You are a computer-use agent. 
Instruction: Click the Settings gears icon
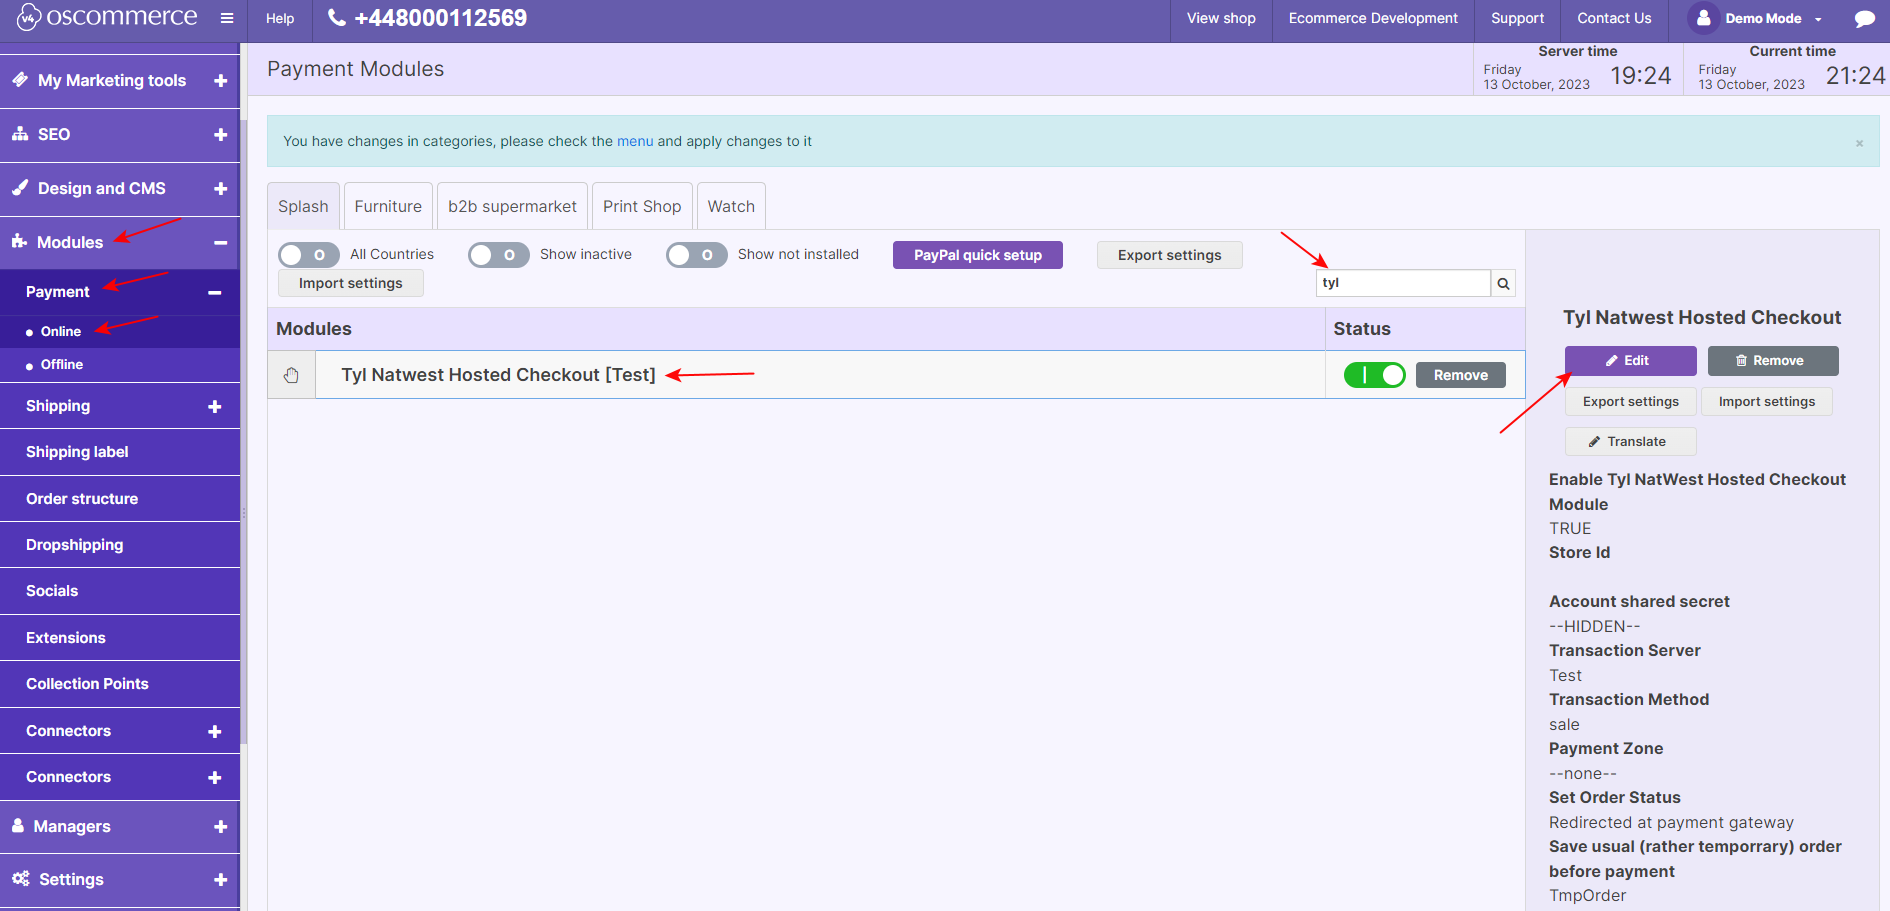click(x=20, y=879)
